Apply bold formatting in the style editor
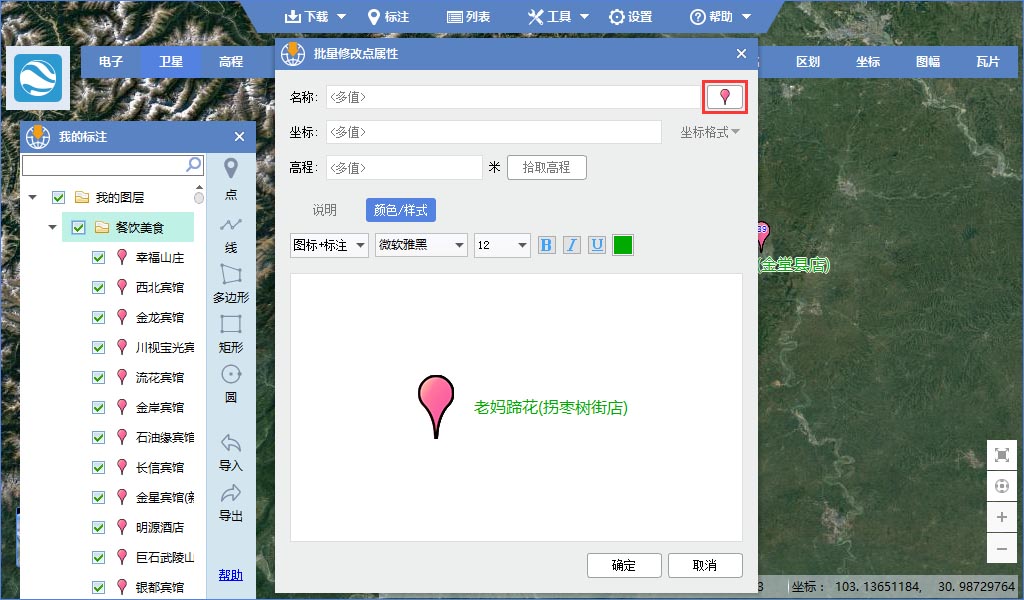Viewport: 1024px width, 600px height. coord(546,244)
